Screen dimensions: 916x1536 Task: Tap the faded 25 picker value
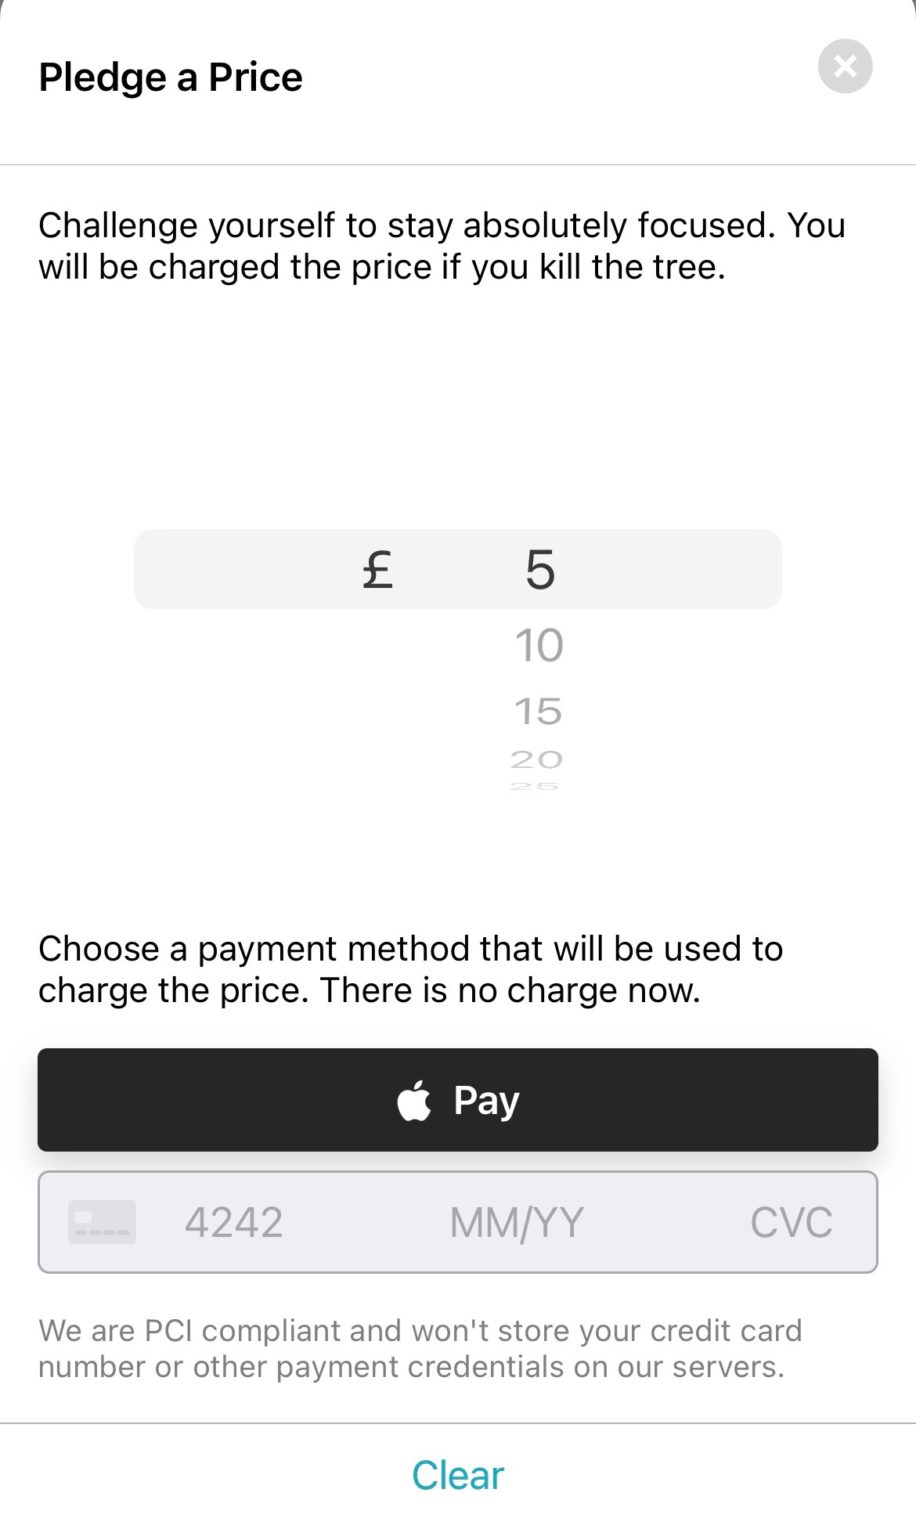(x=535, y=787)
